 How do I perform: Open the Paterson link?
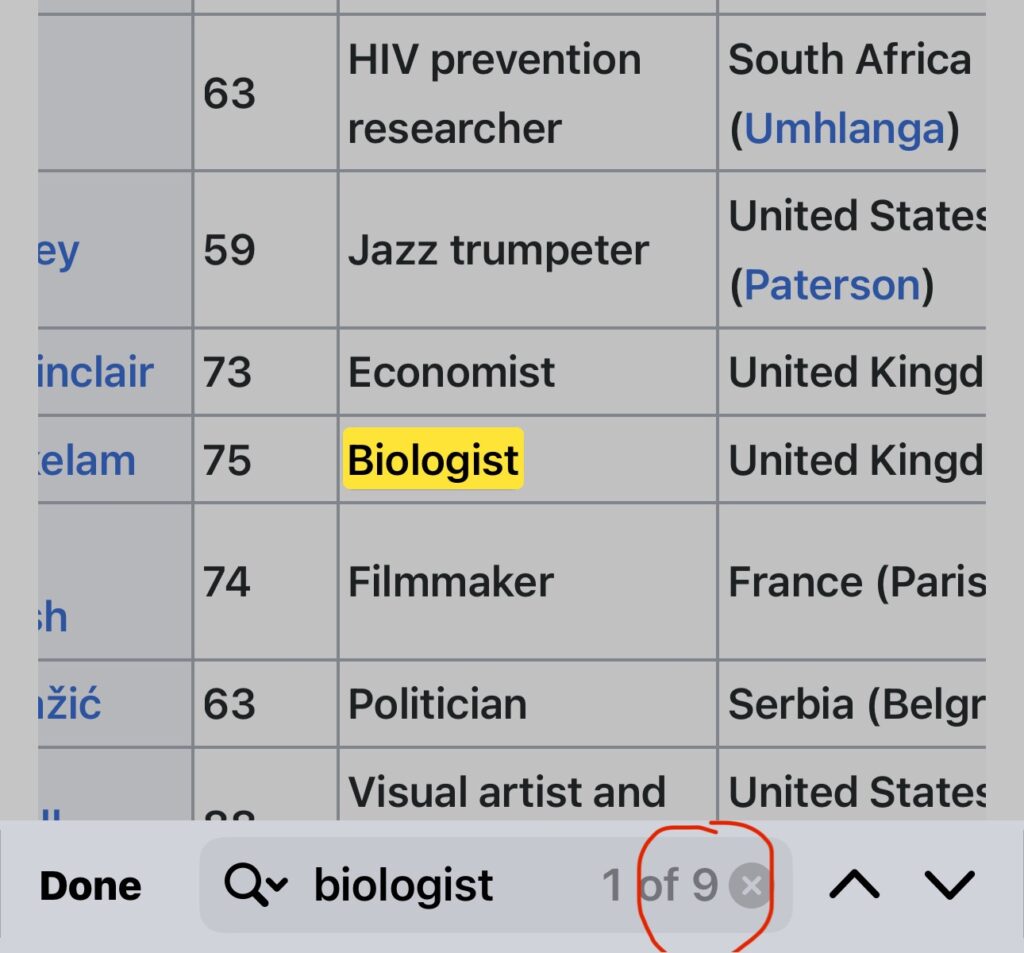pyautogui.click(x=832, y=285)
